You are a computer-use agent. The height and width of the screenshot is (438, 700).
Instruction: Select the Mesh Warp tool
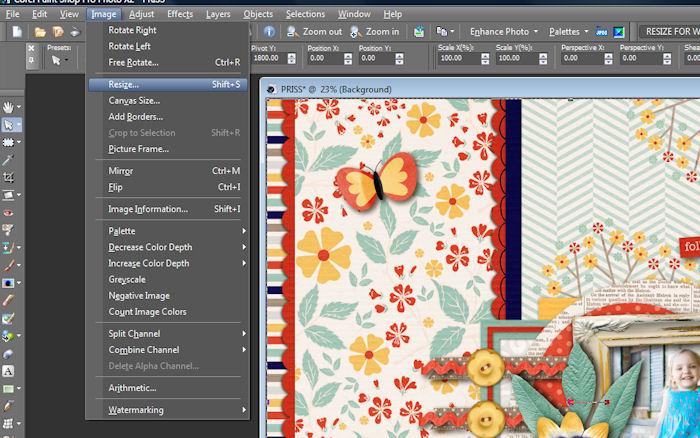point(8,423)
